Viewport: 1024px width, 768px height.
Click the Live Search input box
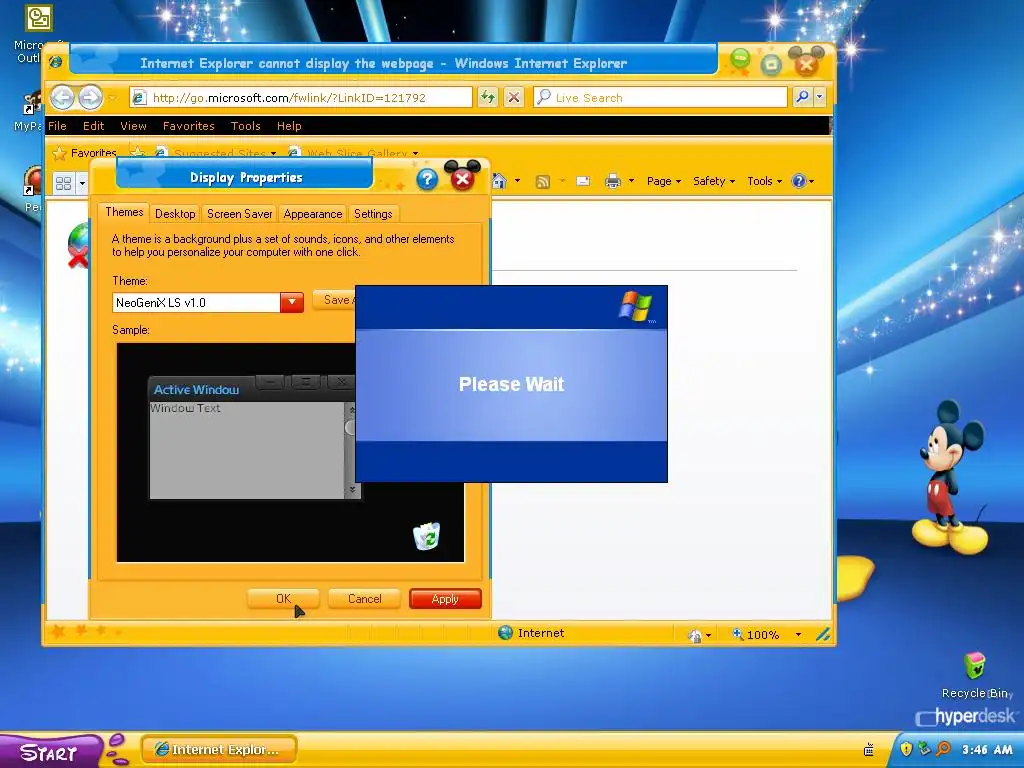[x=660, y=98]
